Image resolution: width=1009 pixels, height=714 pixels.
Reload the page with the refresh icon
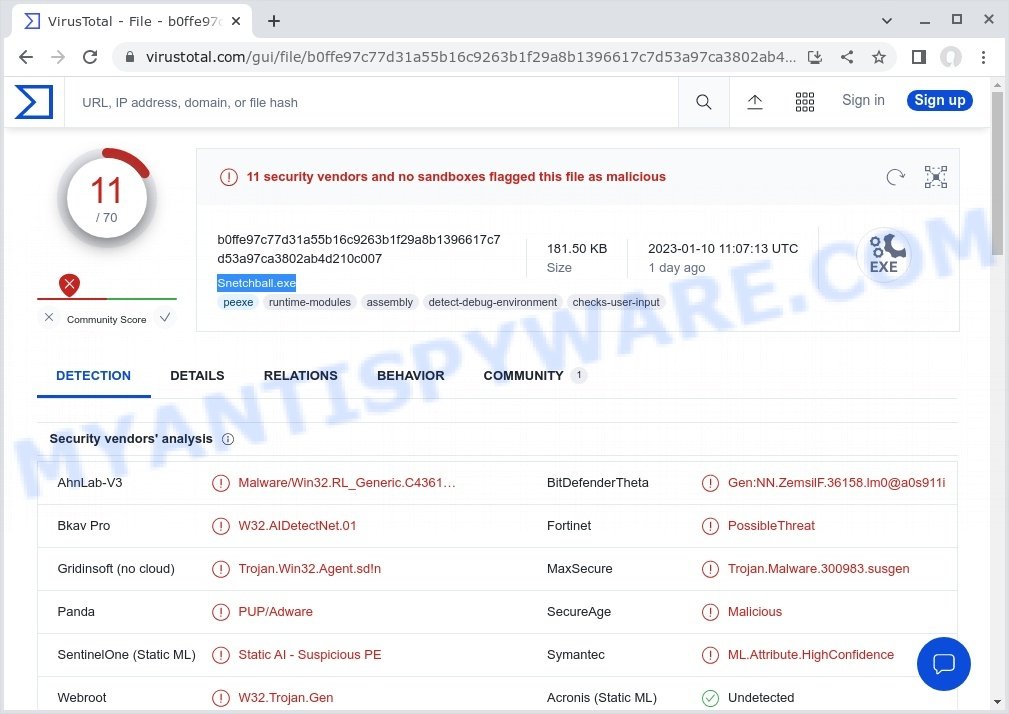(90, 57)
